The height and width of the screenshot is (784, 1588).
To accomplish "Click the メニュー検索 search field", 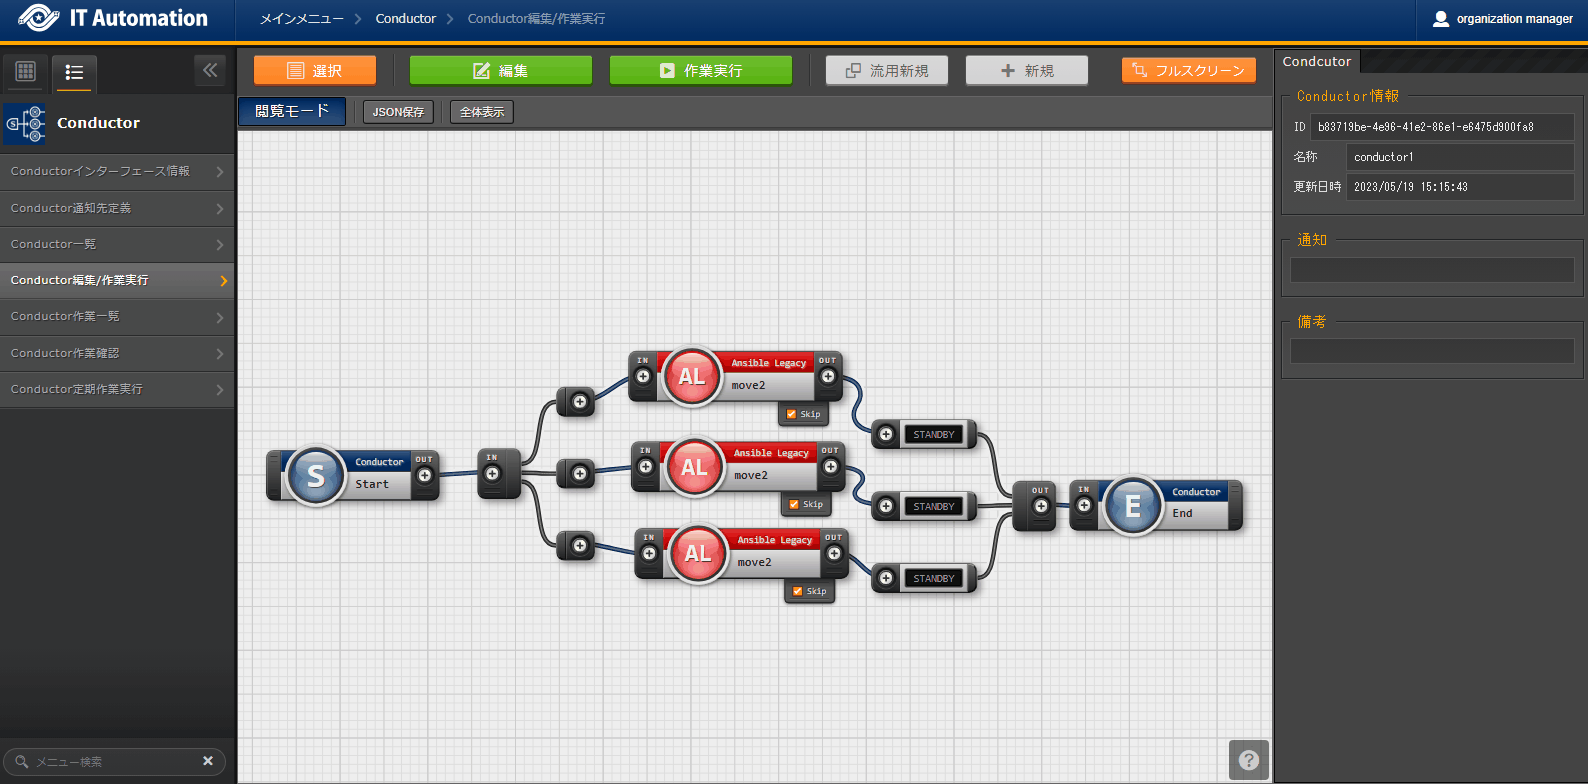I will [110, 762].
